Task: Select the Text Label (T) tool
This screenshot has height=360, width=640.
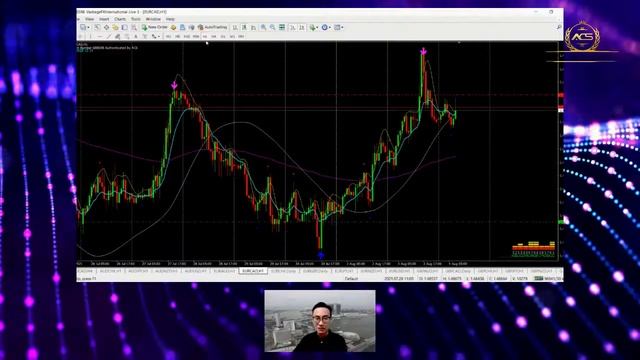Action: tap(144, 36)
